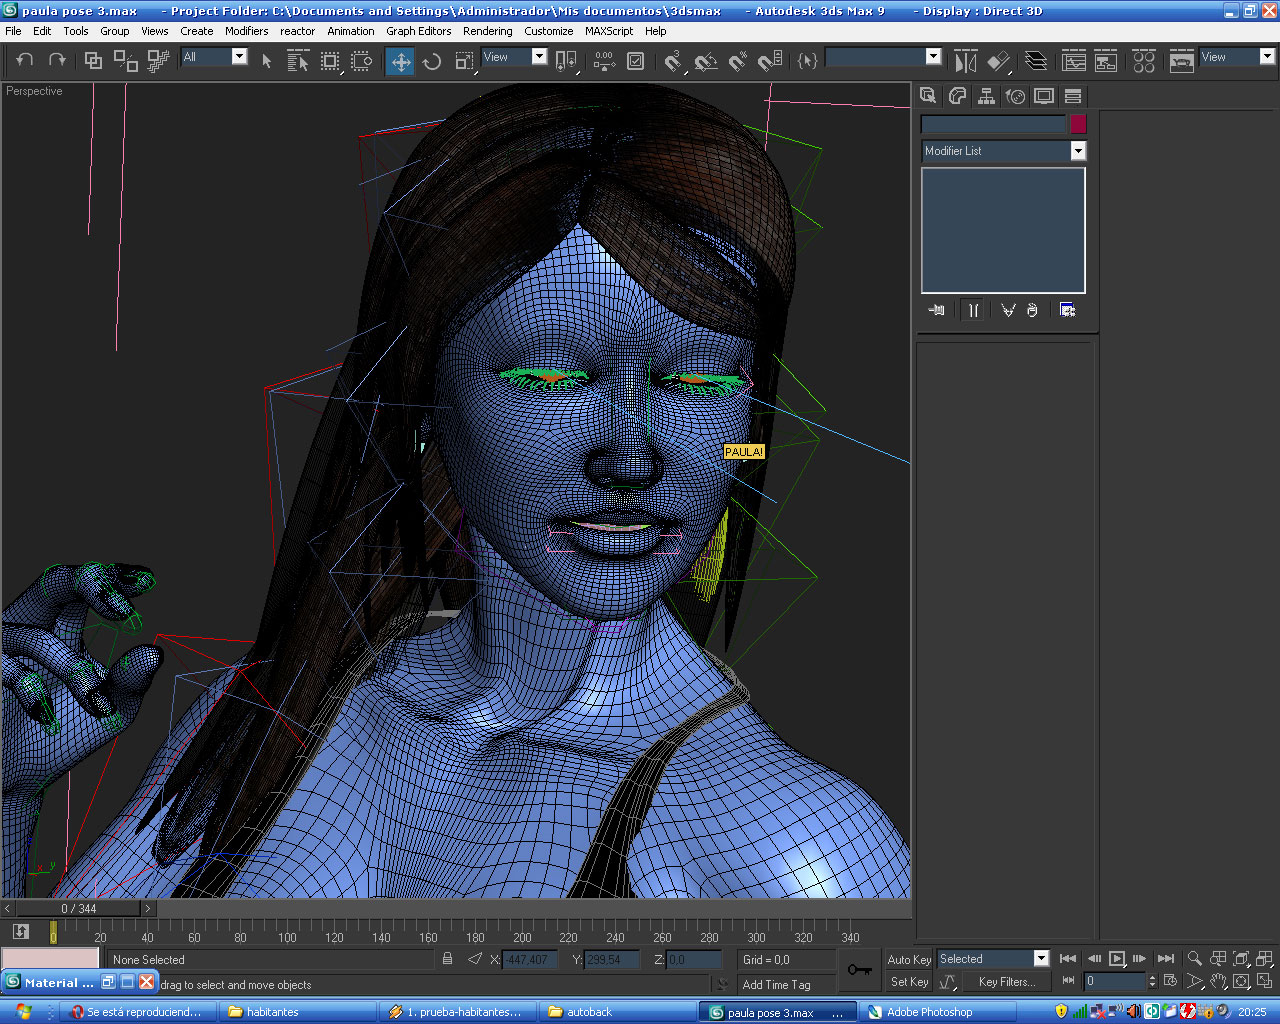This screenshot has width=1280, height=1024.
Task: Open the Hierarchy command panel tab
Action: pyautogui.click(x=986, y=96)
